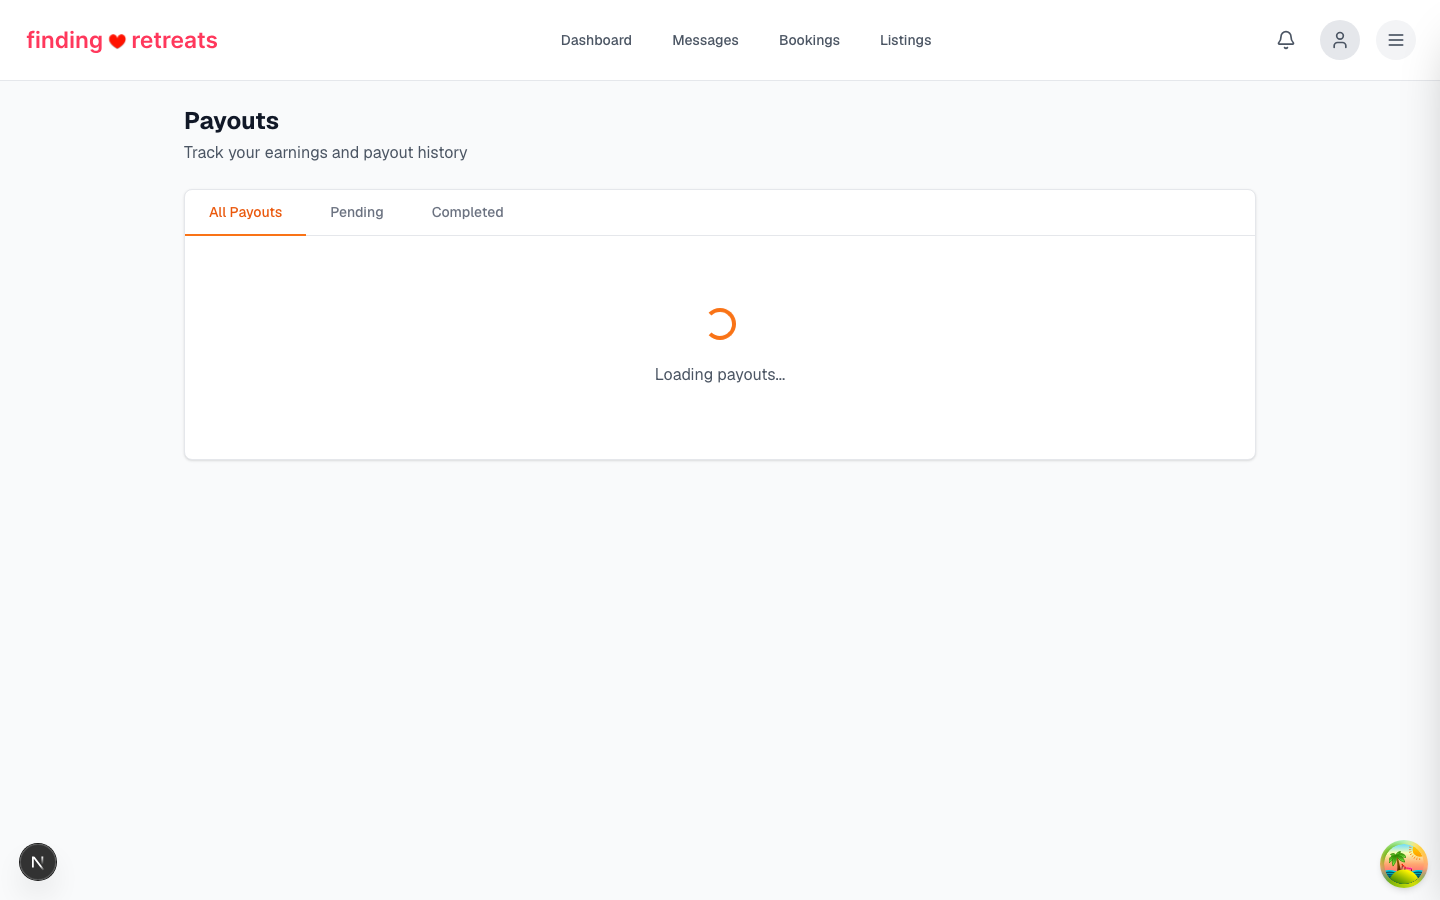The height and width of the screenshot is (900, 1440).
Task: Click the word "retreats" in the logo
Action: 174,40
